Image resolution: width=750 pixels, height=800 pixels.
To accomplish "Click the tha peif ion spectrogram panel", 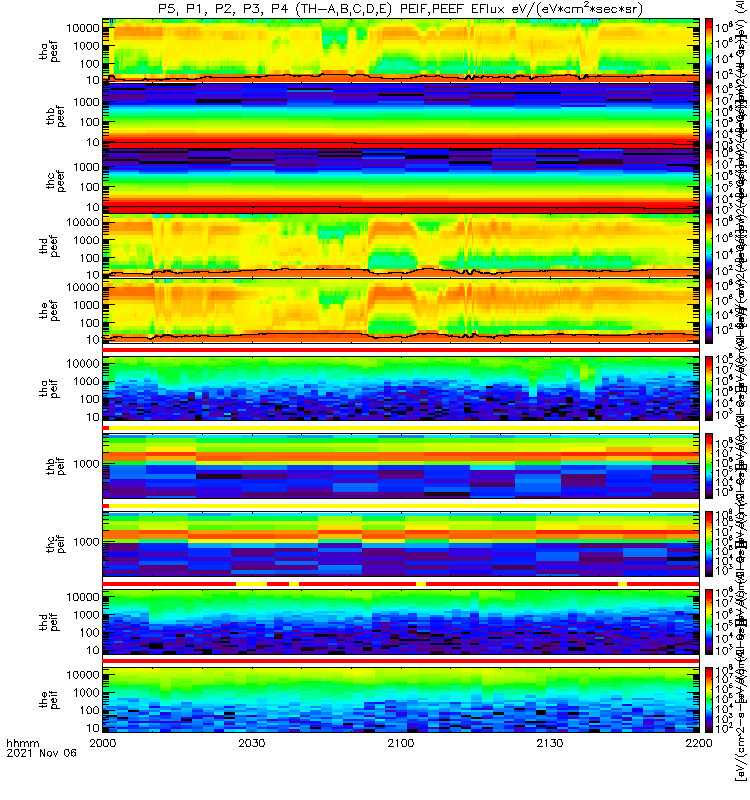I will tap(401, 388).
